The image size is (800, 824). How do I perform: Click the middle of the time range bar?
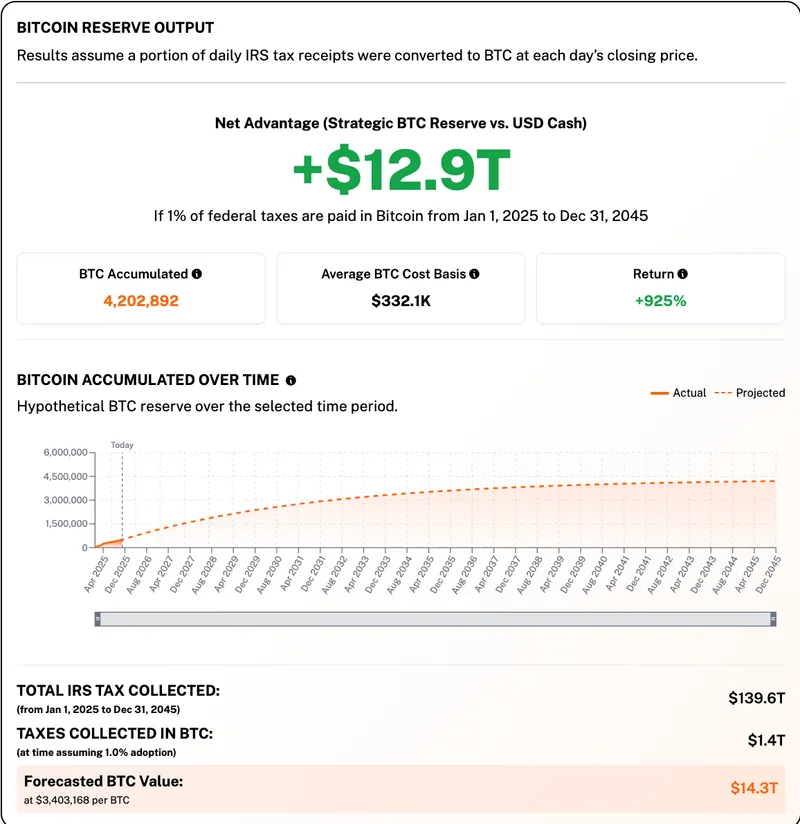(x=435, y=620)
